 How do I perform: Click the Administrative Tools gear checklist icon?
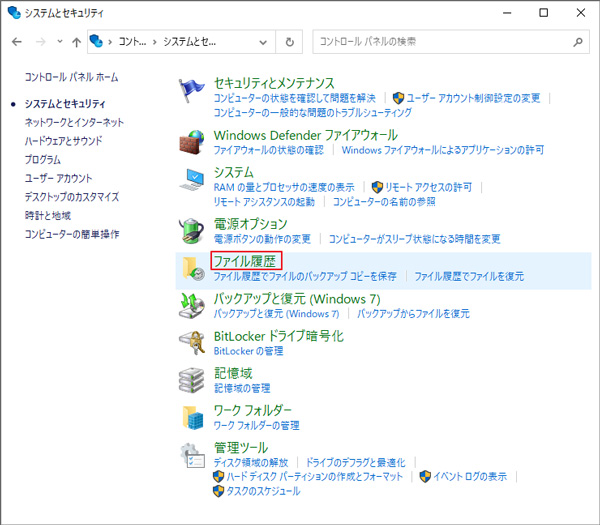[x=192, y=455]
